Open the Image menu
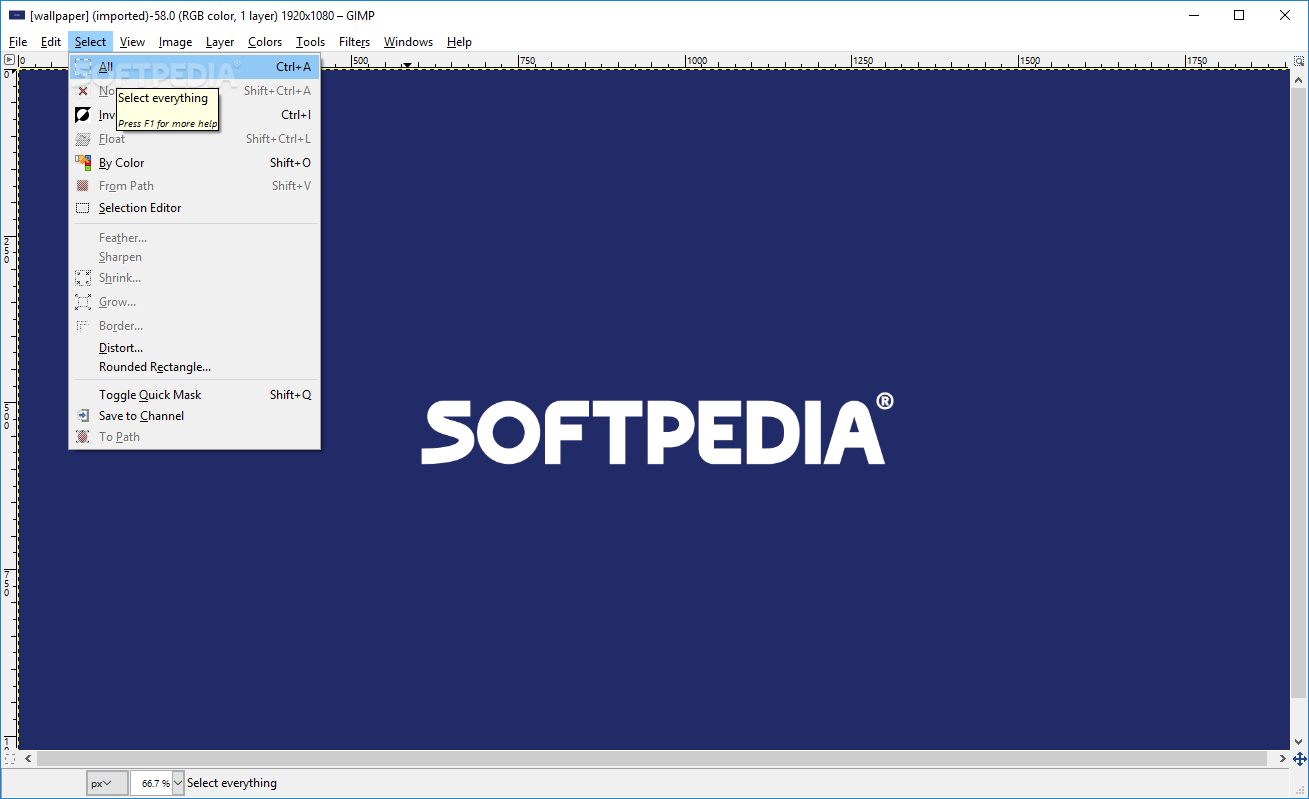The image size is (1309, 799). pos(175,42)
